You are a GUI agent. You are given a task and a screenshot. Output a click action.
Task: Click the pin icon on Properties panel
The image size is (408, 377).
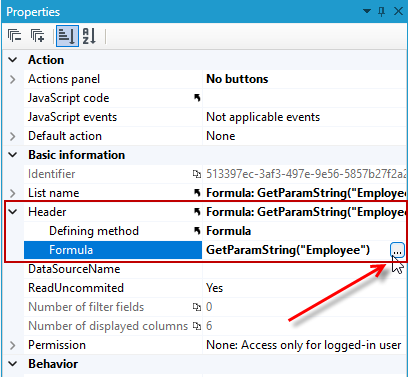click(382, 12)
